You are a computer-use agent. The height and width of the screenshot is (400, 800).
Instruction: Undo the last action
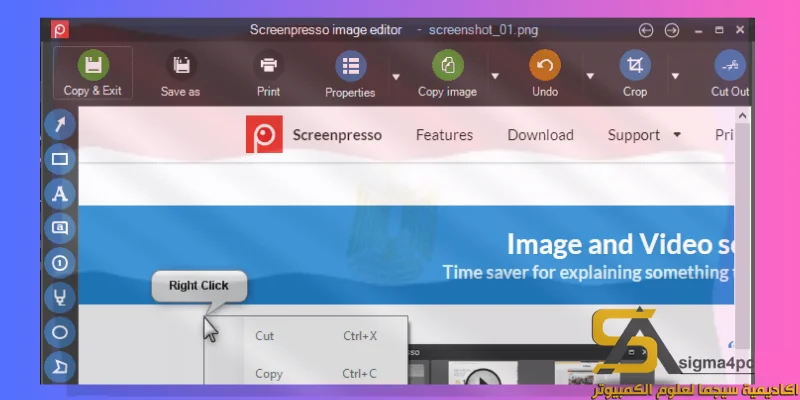coord(545,73)
